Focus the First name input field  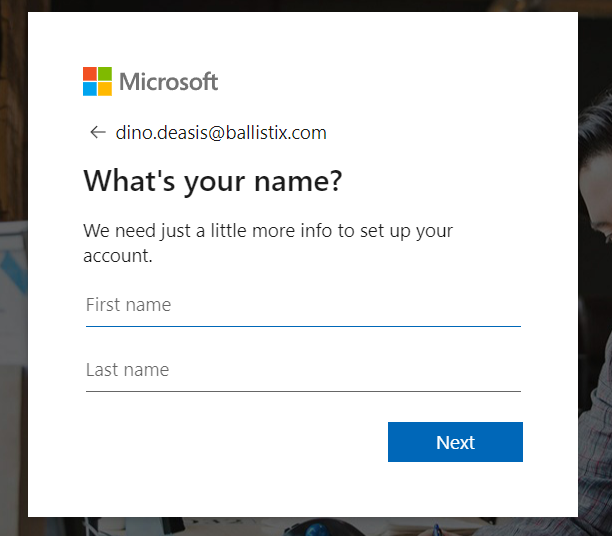coord(303,306)
